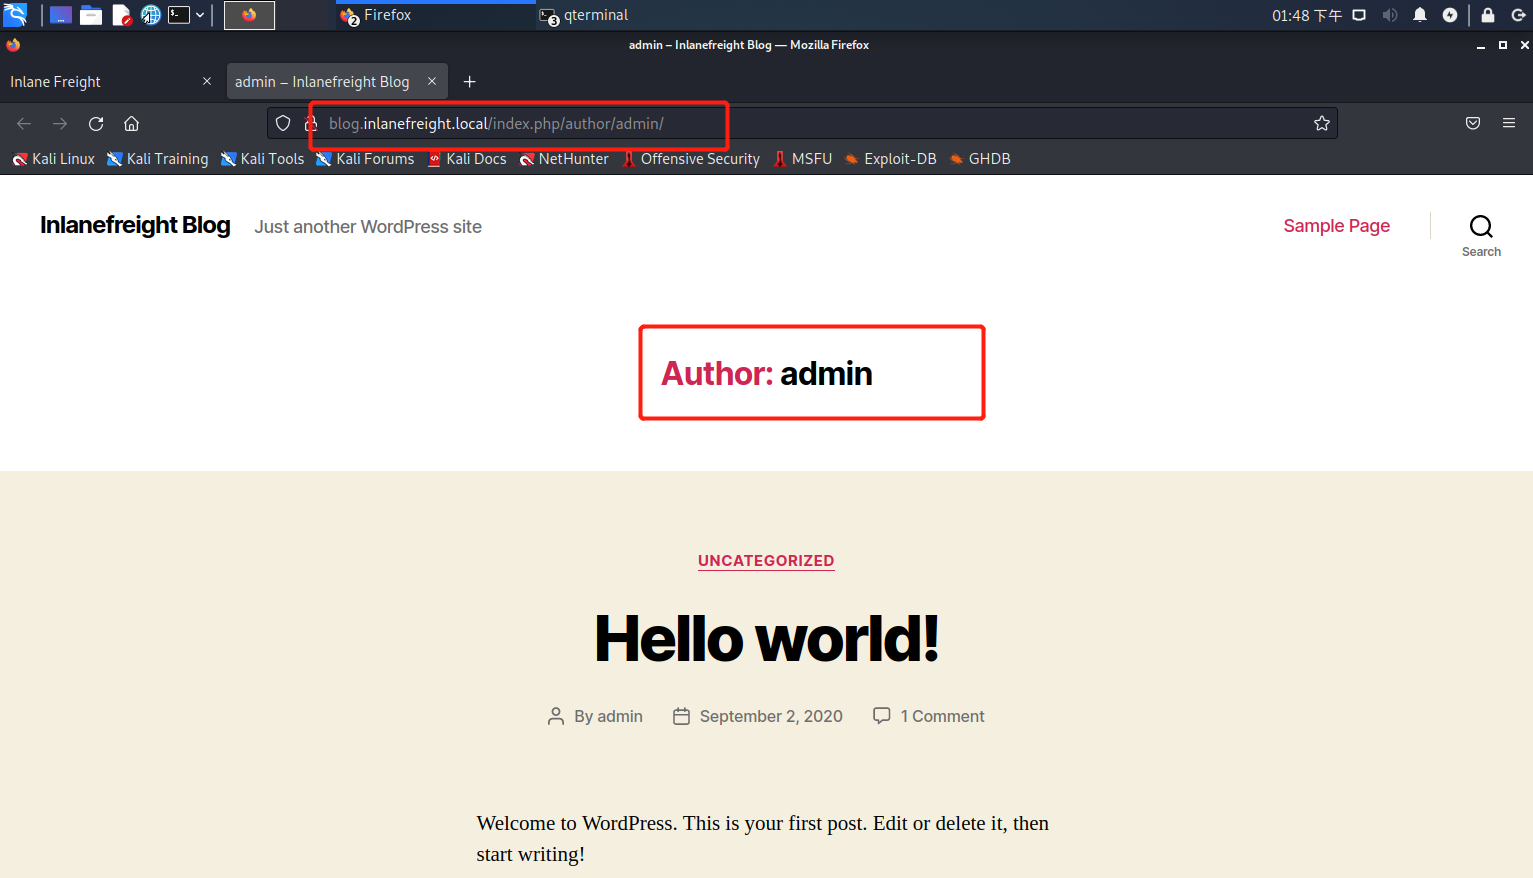Open the Kali Linux bookmark
The height and width of the screenshot is (878, 1533).
tap(54, 159)
